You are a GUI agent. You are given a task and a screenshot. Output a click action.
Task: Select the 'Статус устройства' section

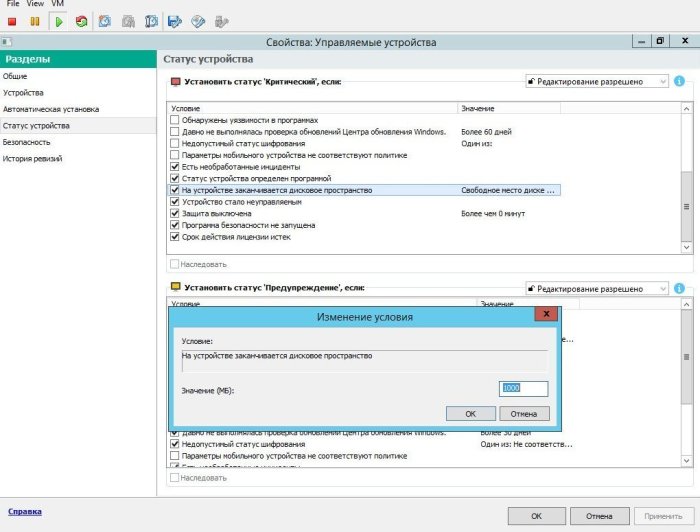[78, 126]
